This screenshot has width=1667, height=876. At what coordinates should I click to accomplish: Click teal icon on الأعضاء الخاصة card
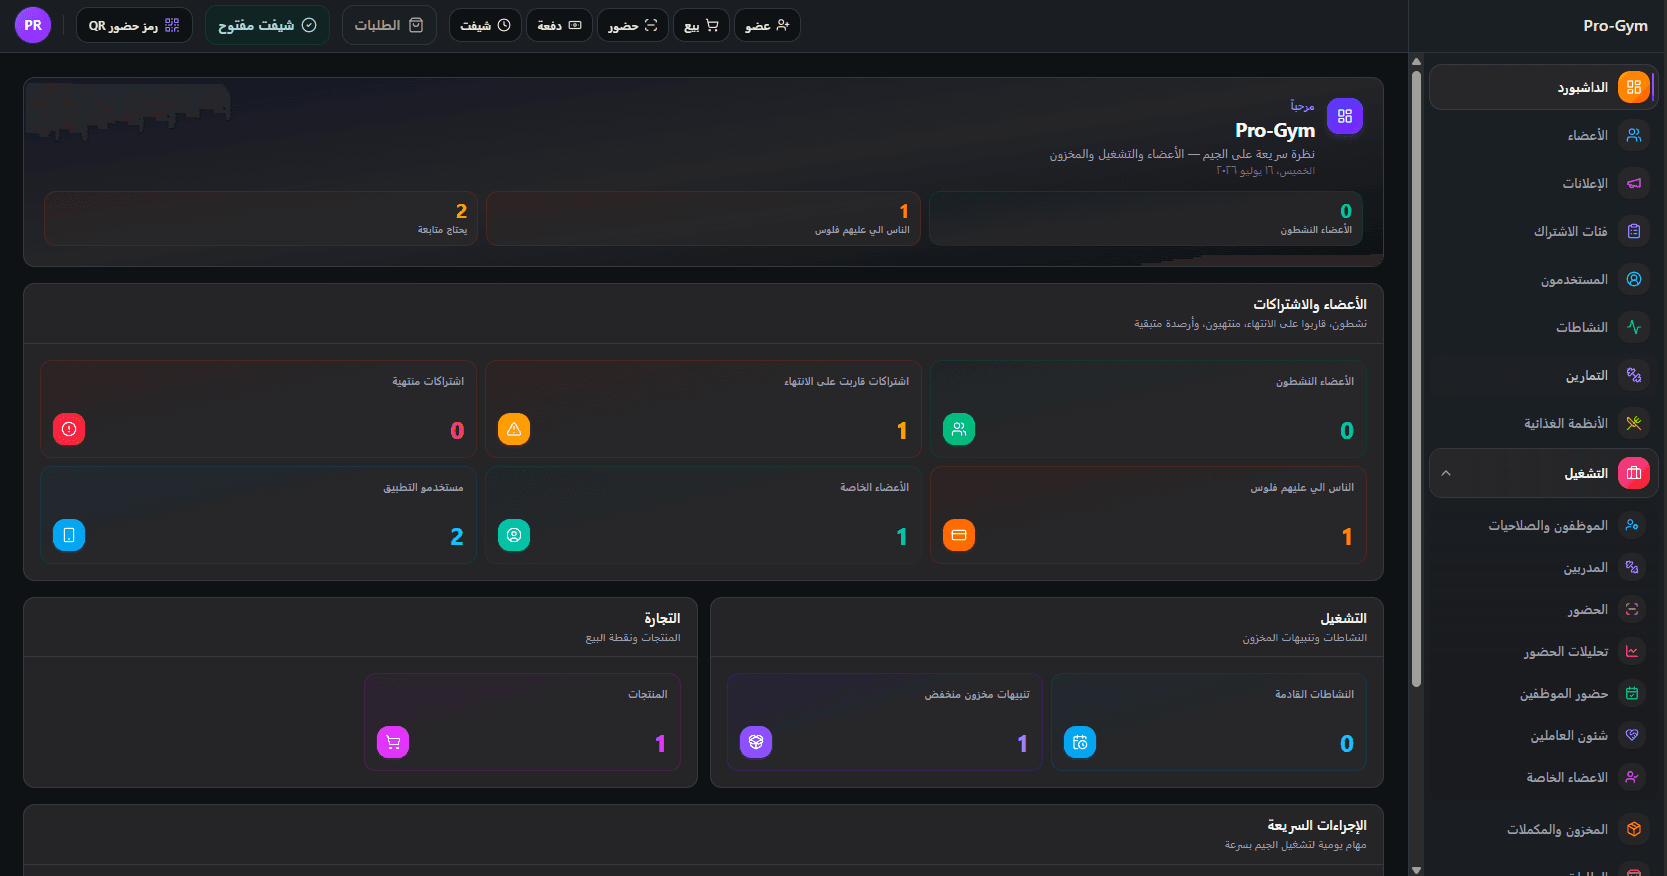pyautogui.click(x=514, y=535)
